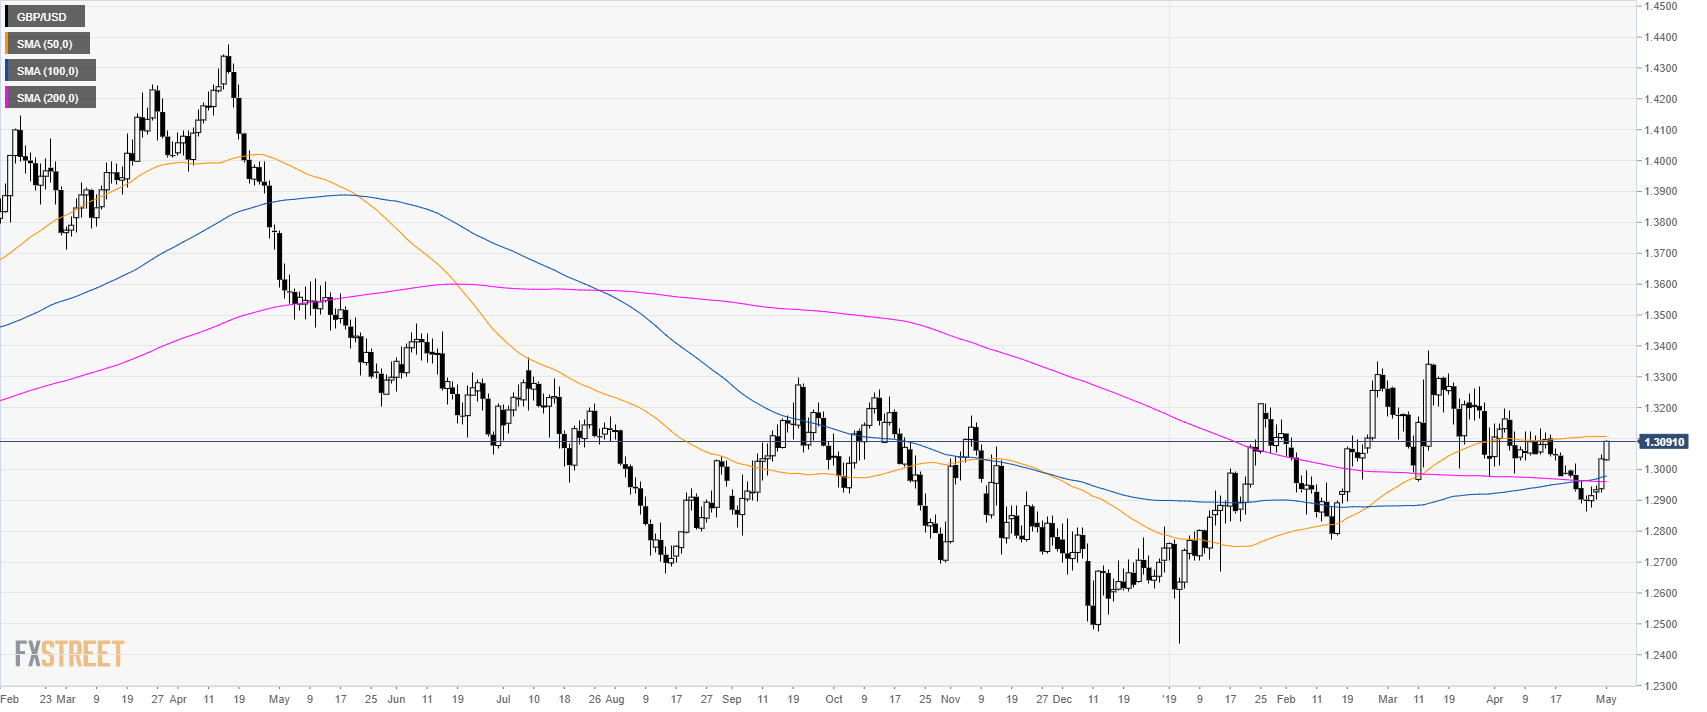This screenshot has height=712, width=1707.
Task: Click the current price tag 1.30910
Action: coord(1663,442)
